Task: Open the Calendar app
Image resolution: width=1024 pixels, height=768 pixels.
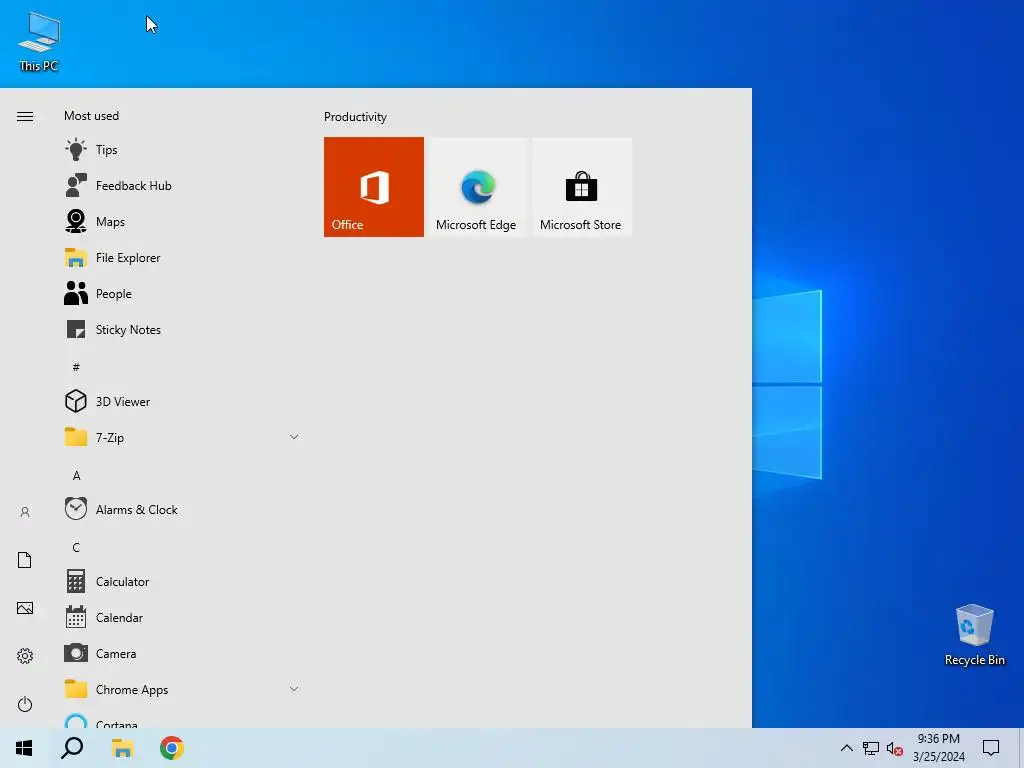Action: [182, 616]
